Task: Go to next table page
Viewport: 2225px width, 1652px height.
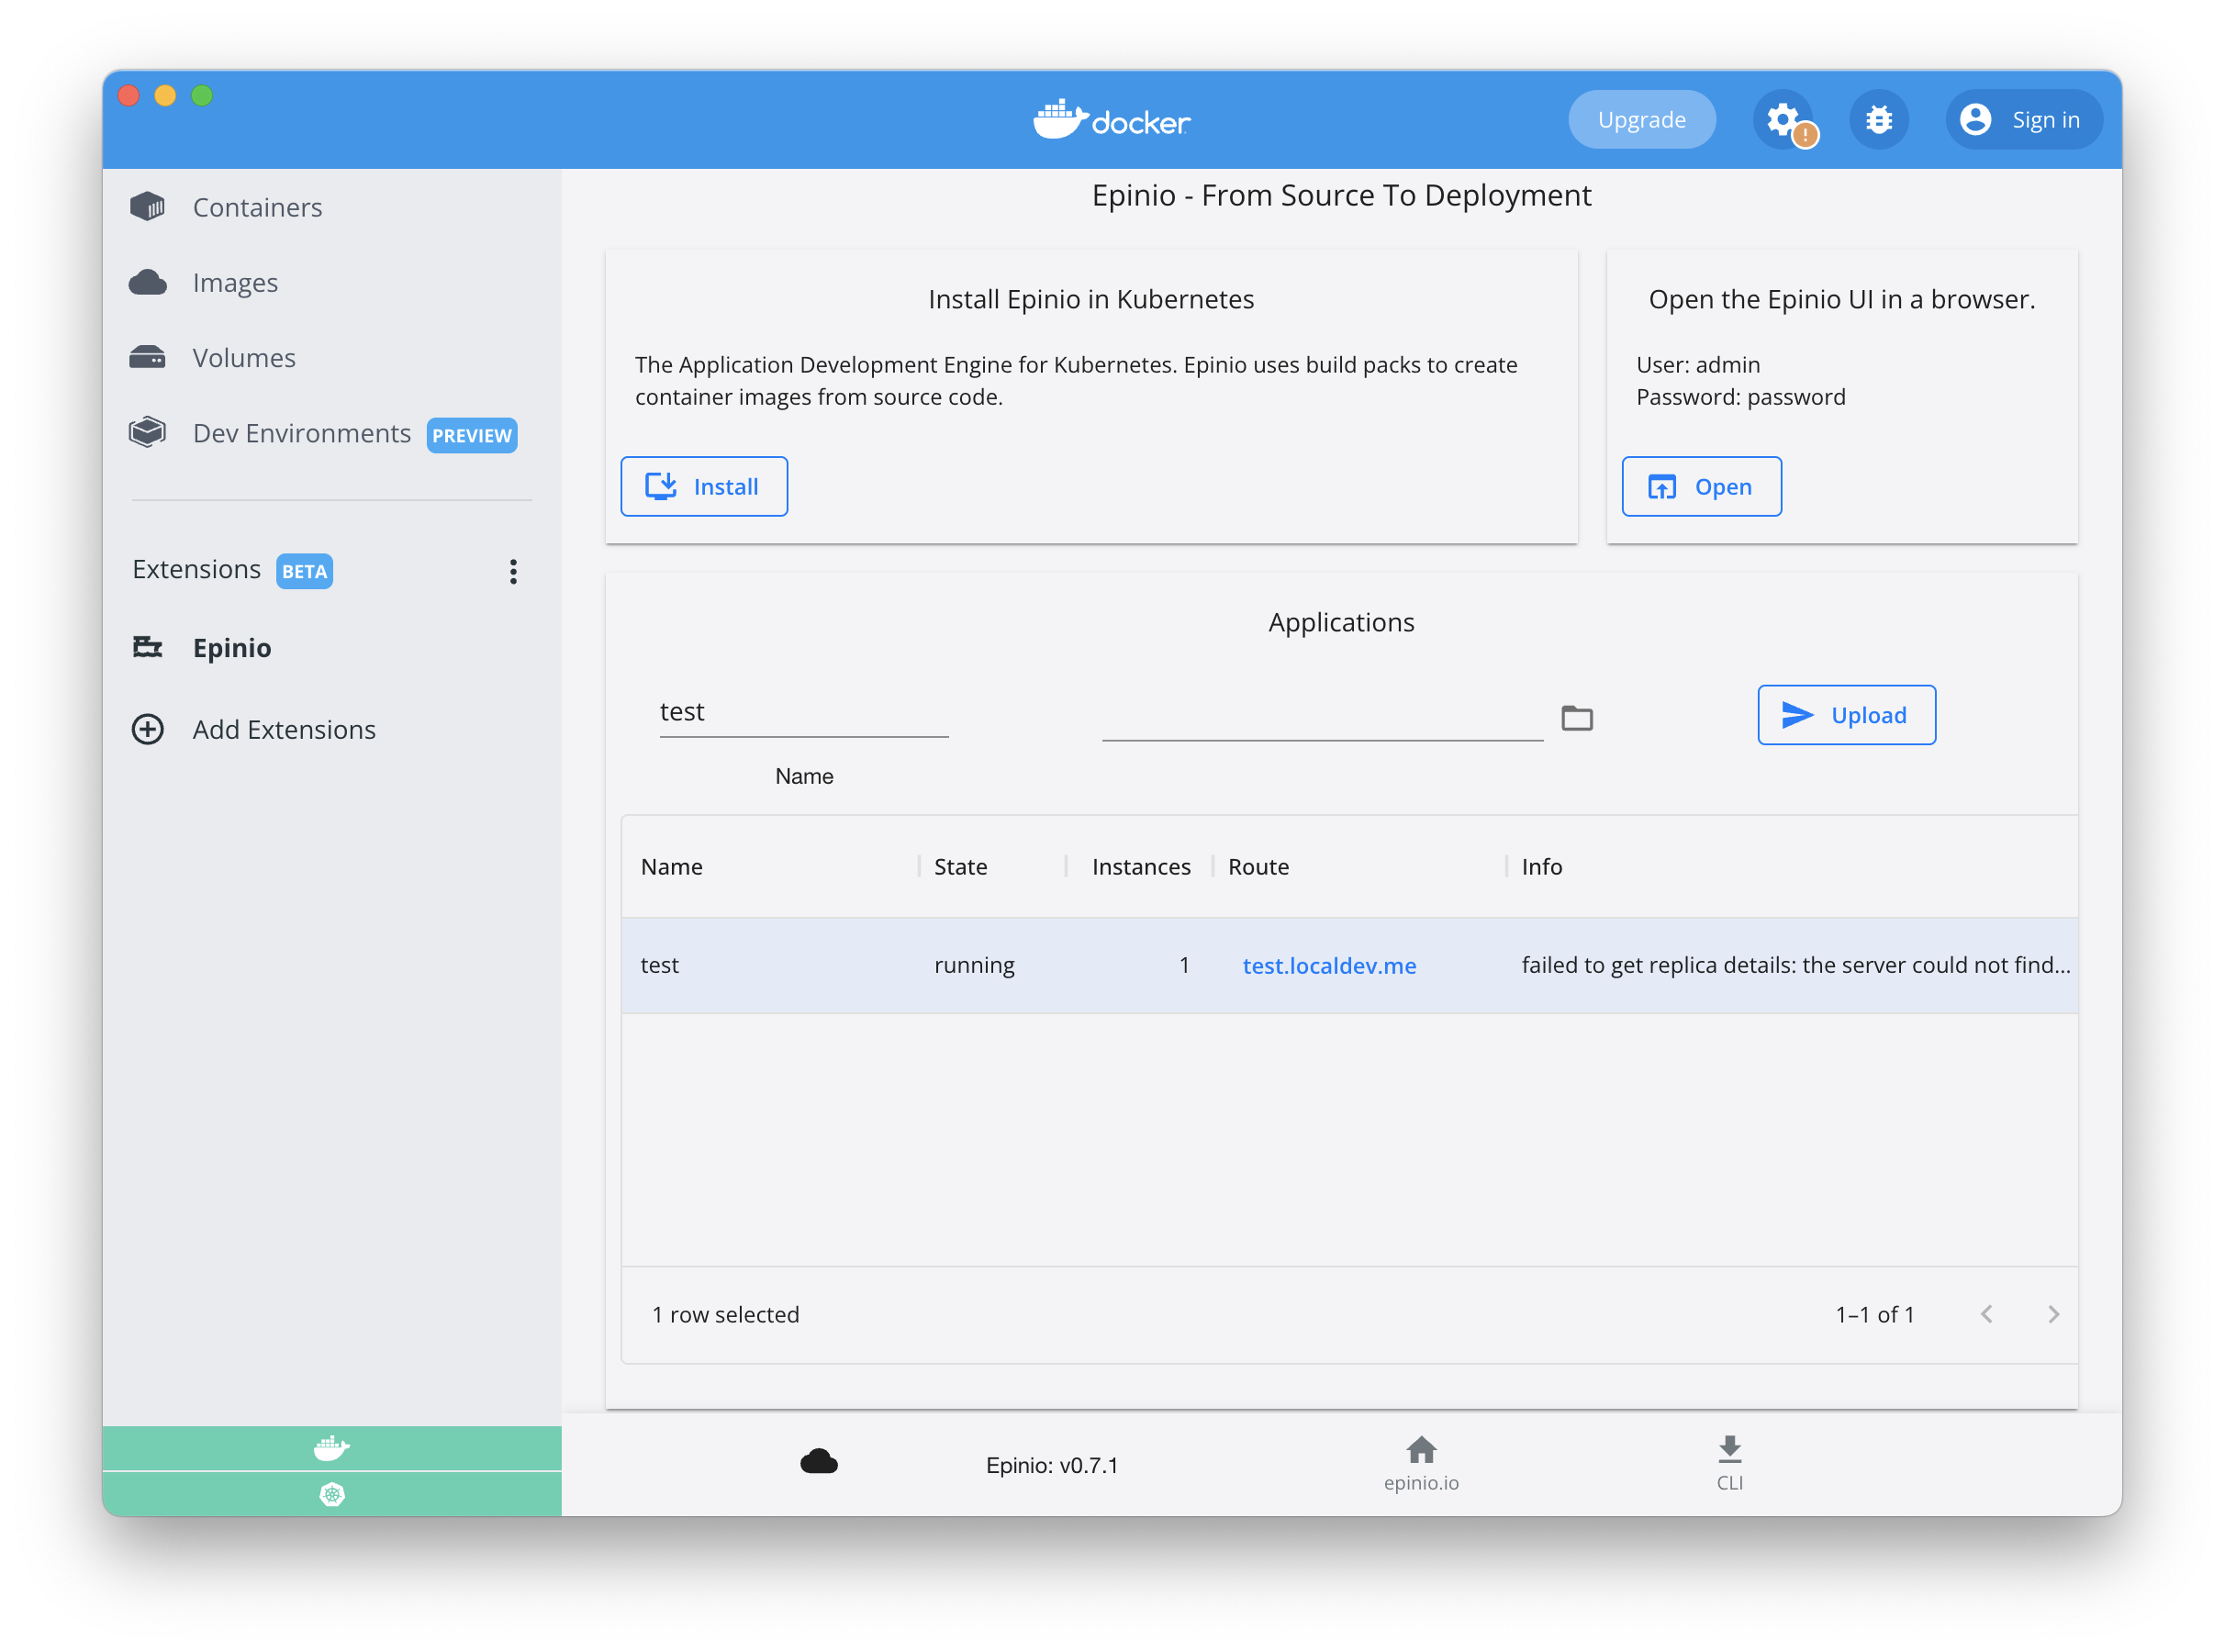Action: [2053, 1314]
